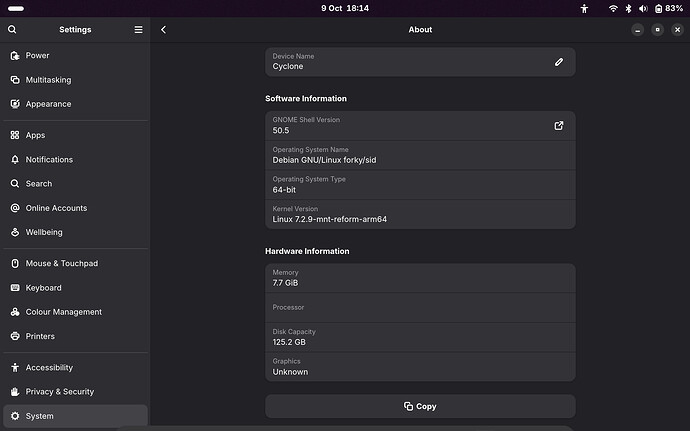Switch to the Appearance panel
Screen dimensions: 690x431
click(75, 104)
